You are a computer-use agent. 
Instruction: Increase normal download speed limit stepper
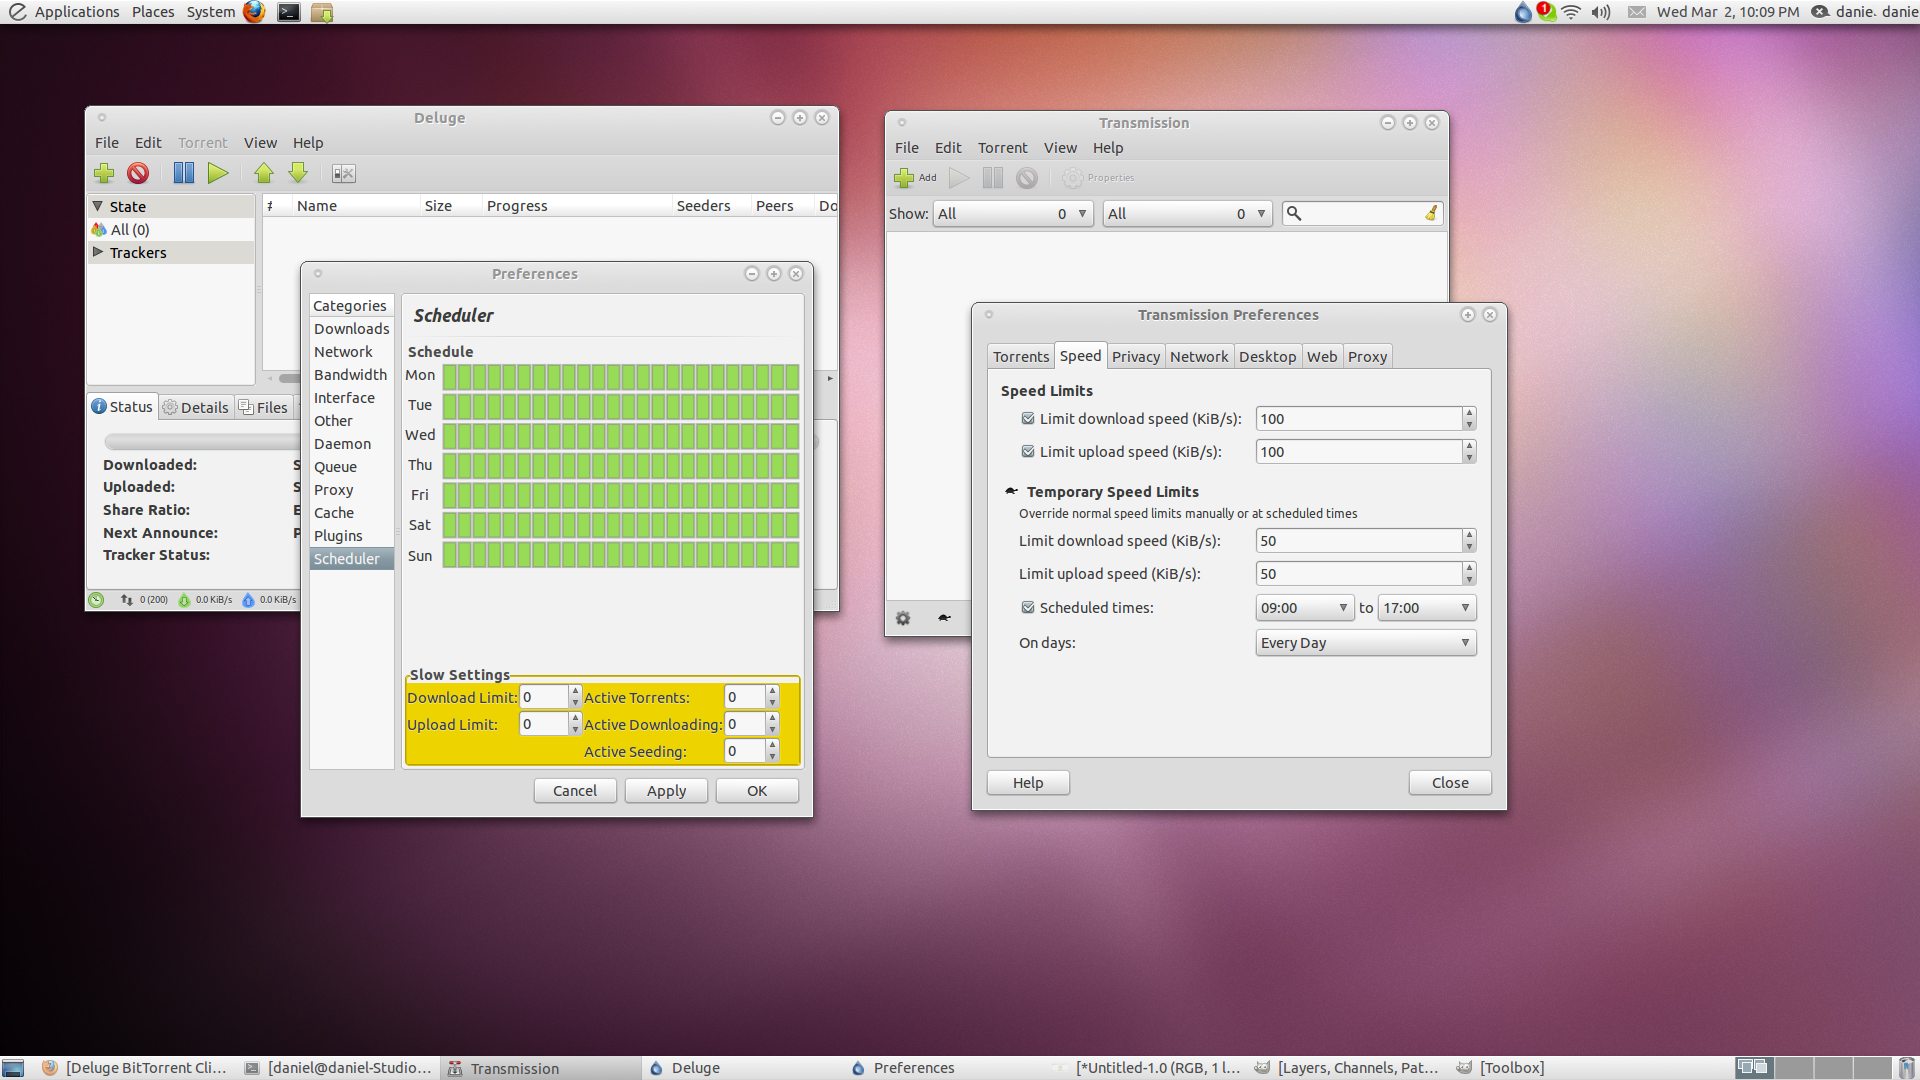(1469, 413)
